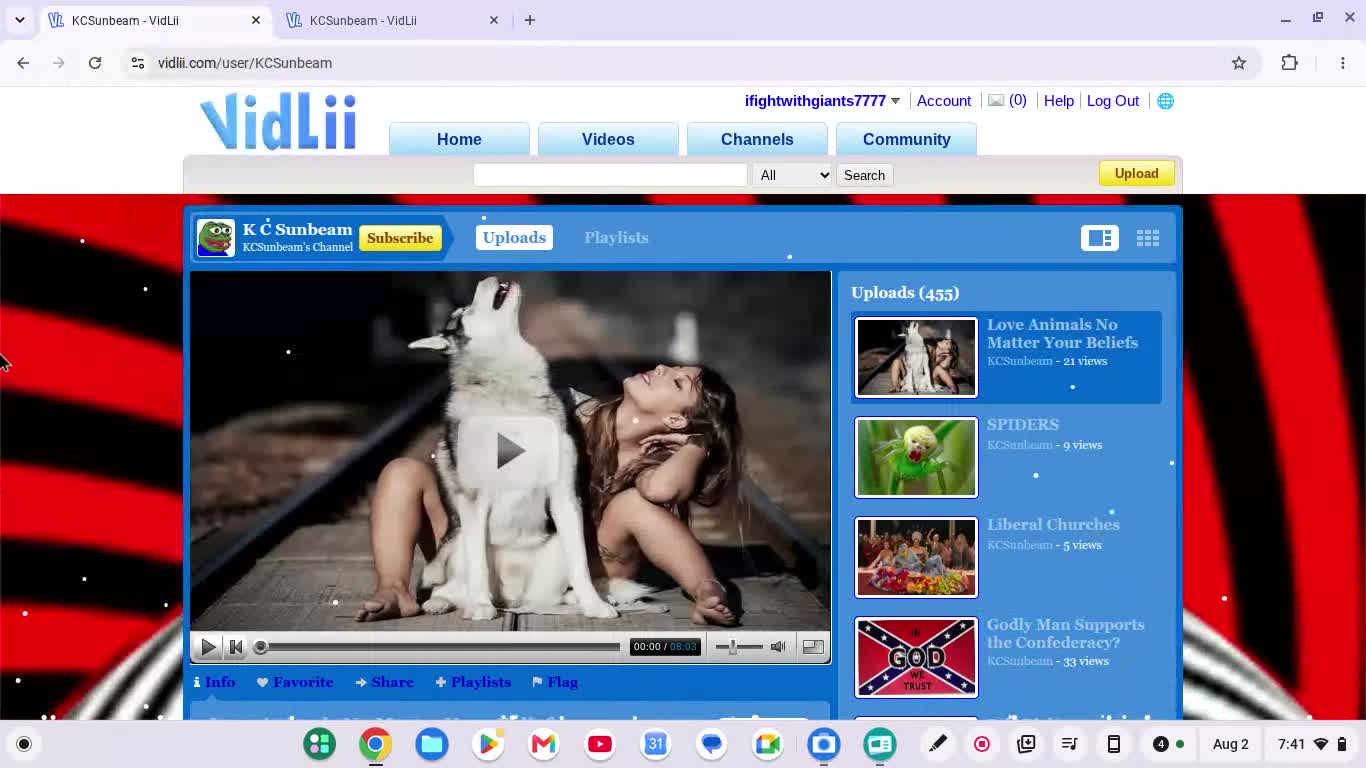Open the Videos navigation tab

click(x=608, y=139)
